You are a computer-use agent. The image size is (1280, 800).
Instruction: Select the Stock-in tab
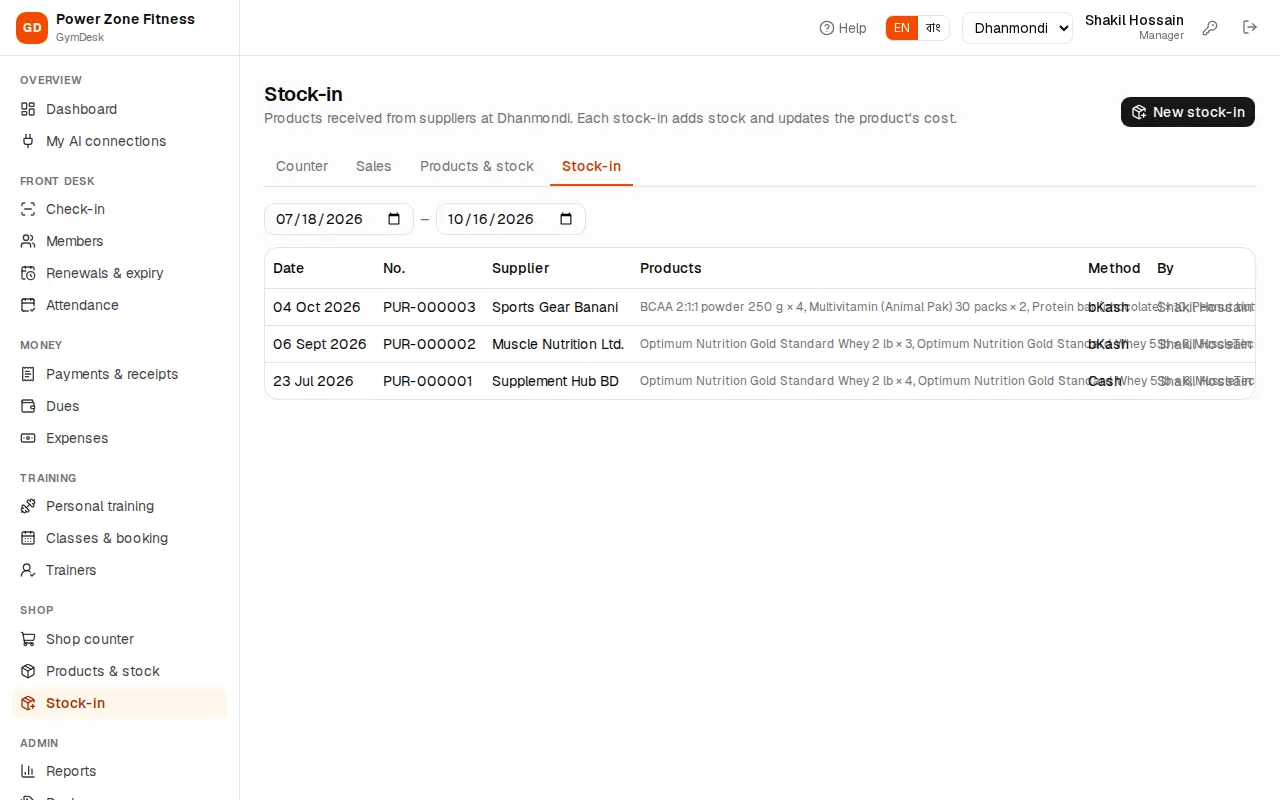[591, 166]
